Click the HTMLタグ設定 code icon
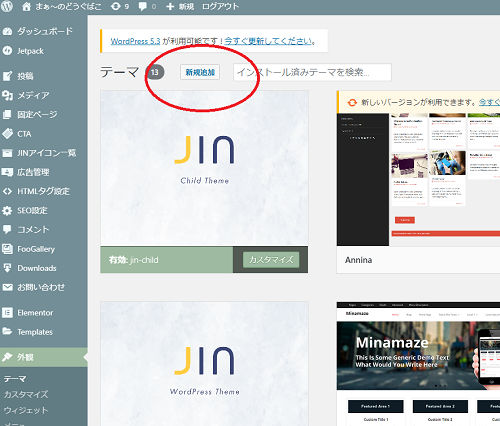Screen dimensions: 500x426 7,191
